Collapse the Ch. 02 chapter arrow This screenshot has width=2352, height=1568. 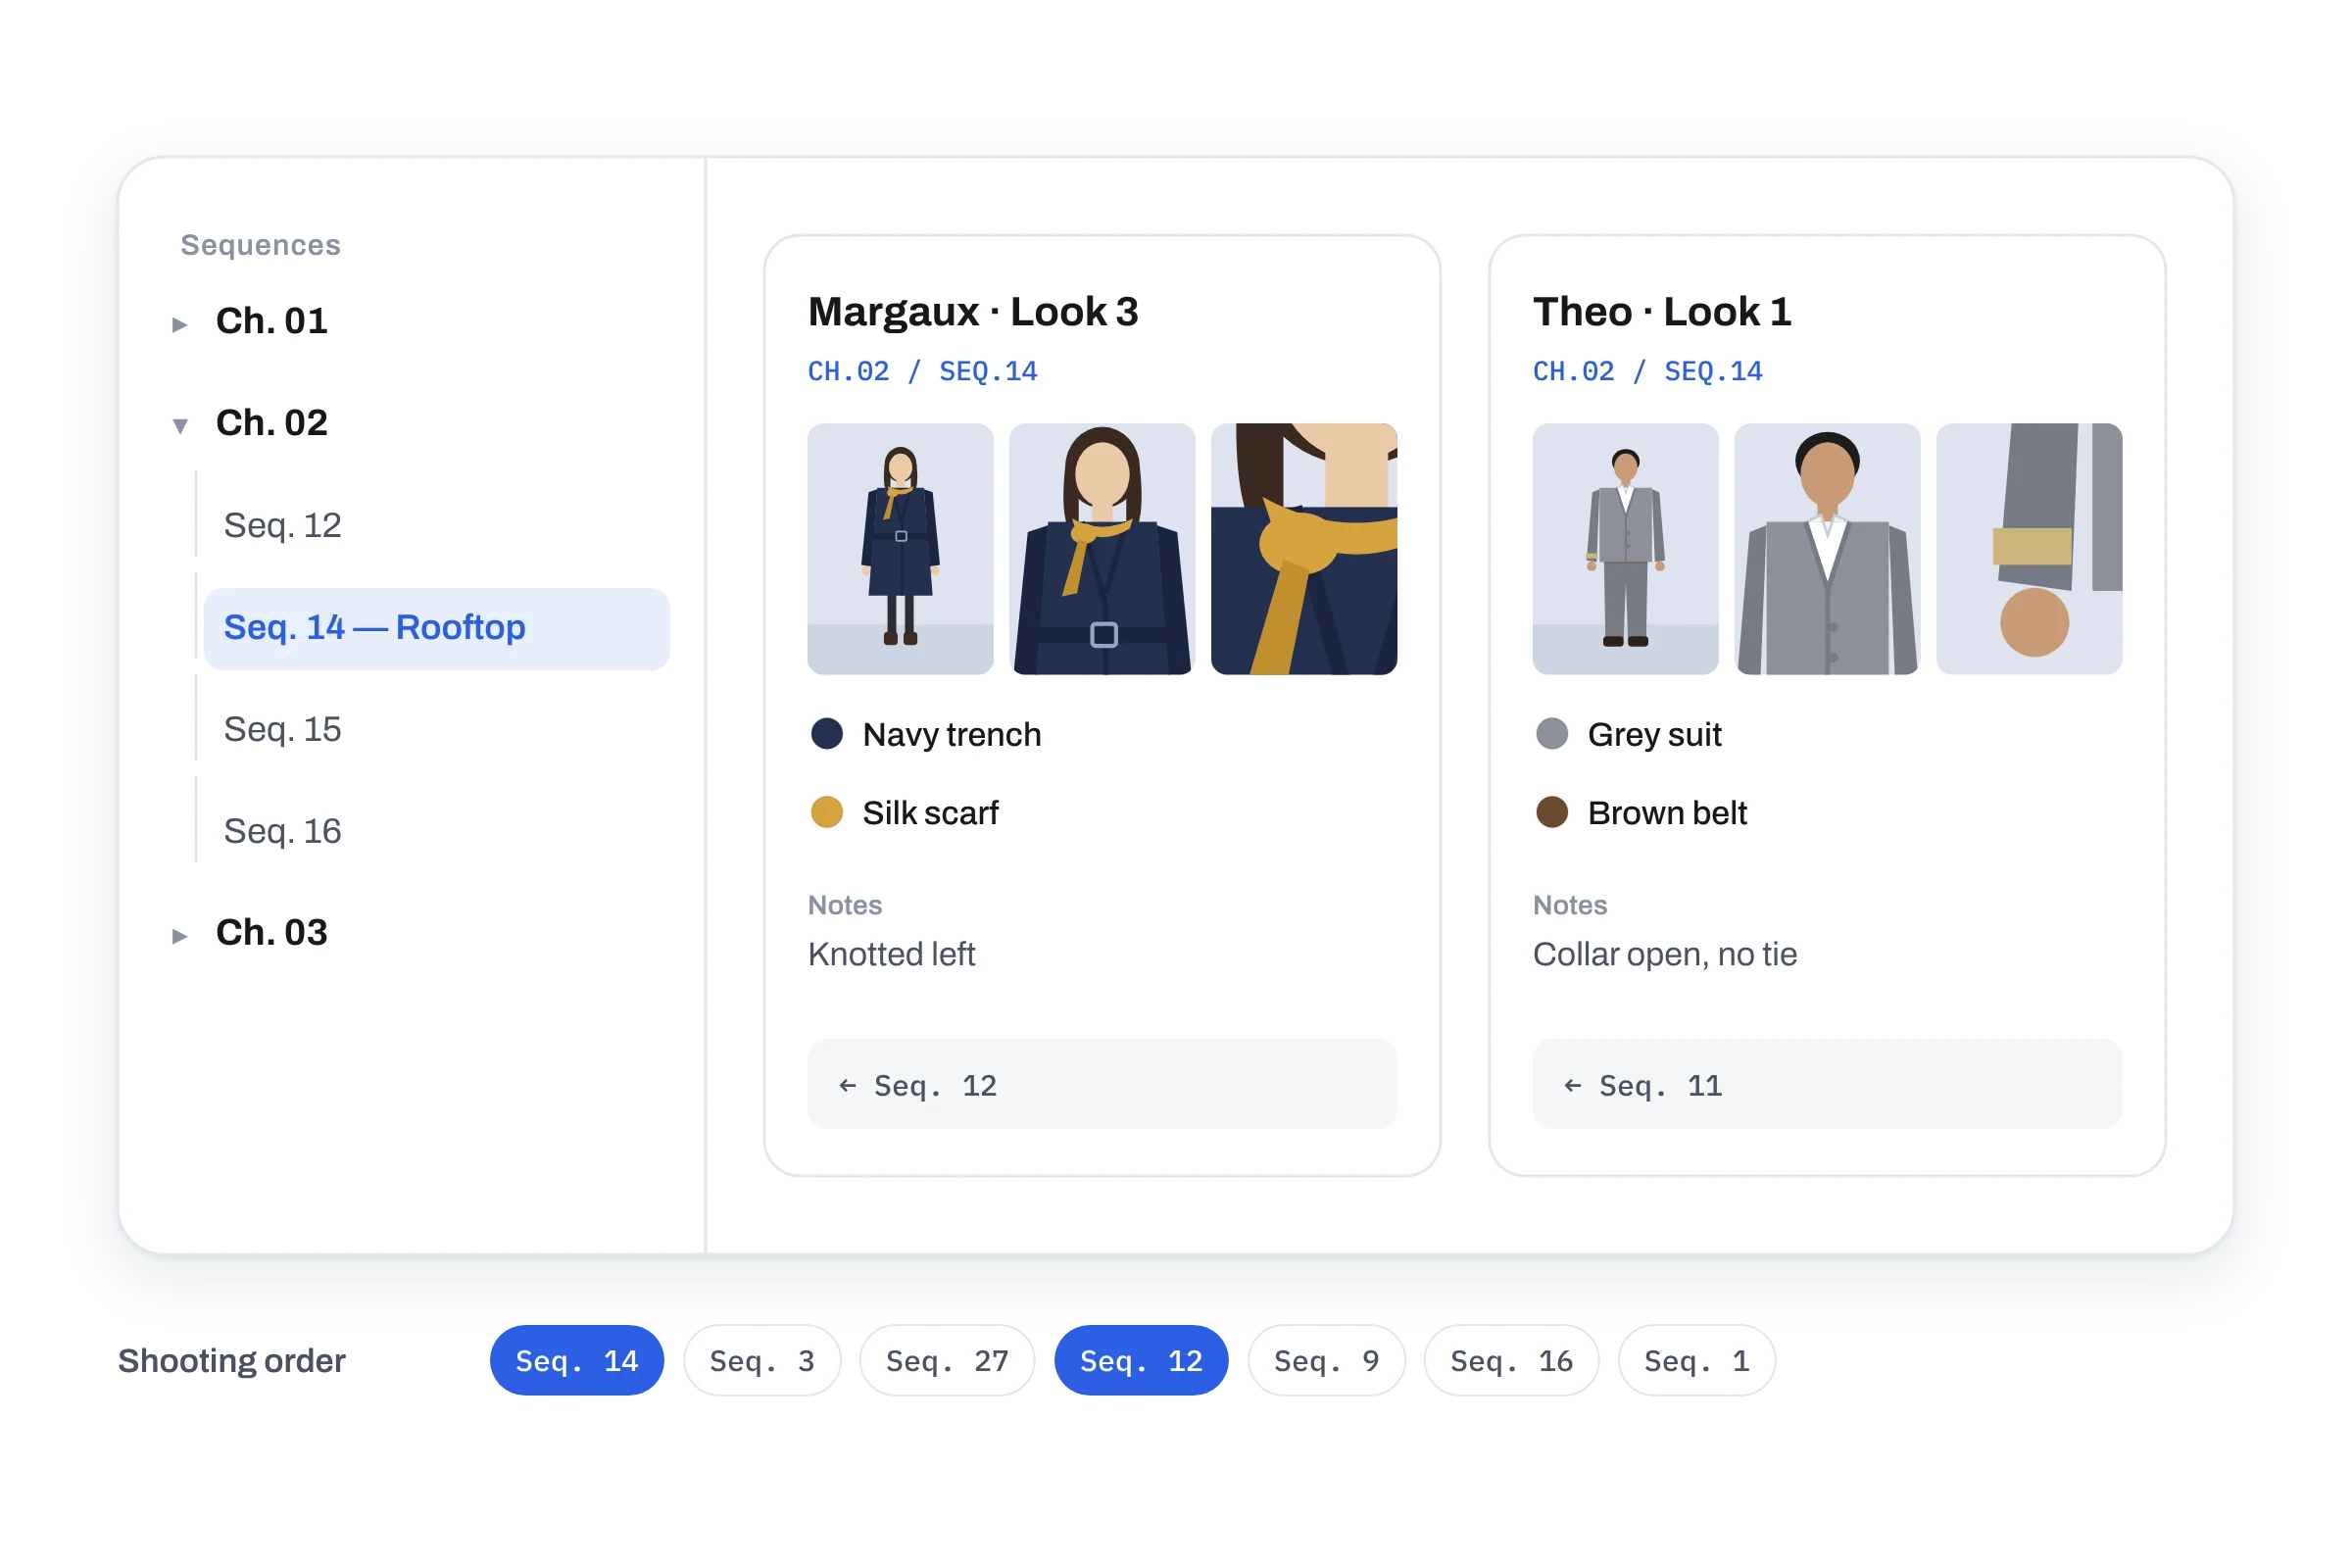(180, 426)
